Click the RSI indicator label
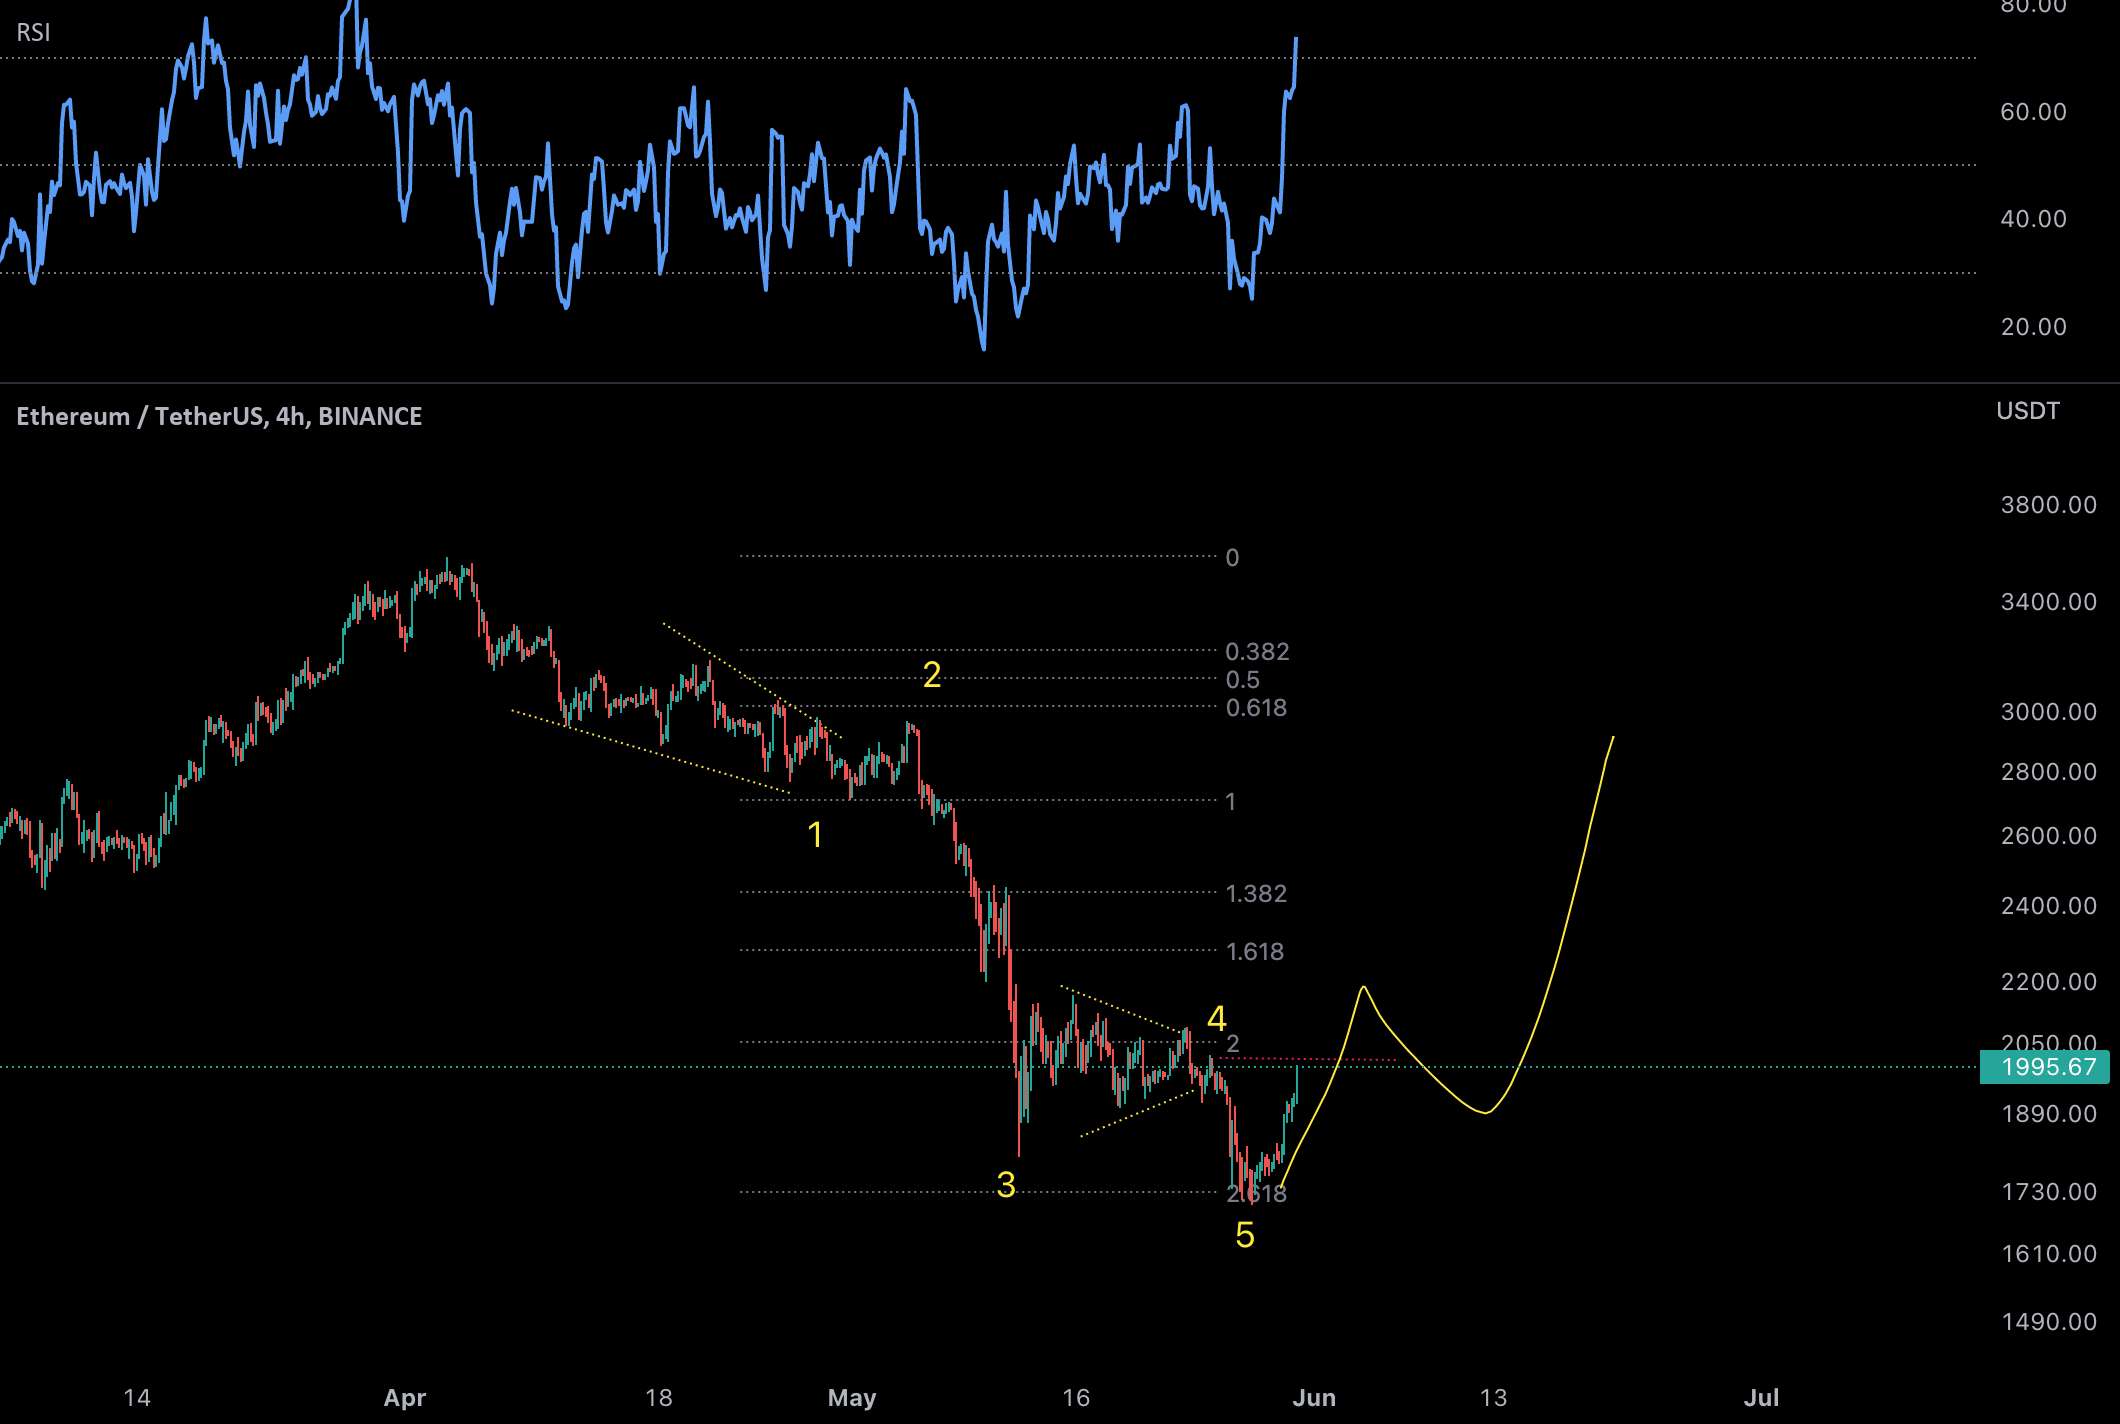Screen dimensions: 2120x1424 coord(33,33)
